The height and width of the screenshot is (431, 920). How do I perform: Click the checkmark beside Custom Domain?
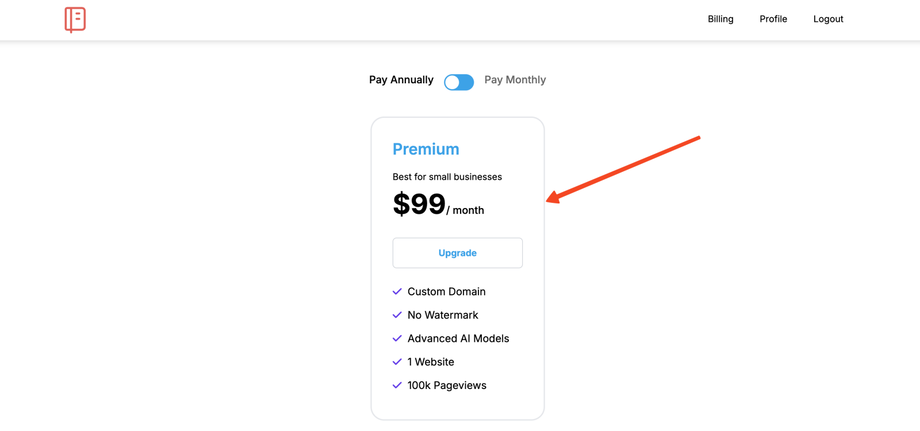[397, 292]
